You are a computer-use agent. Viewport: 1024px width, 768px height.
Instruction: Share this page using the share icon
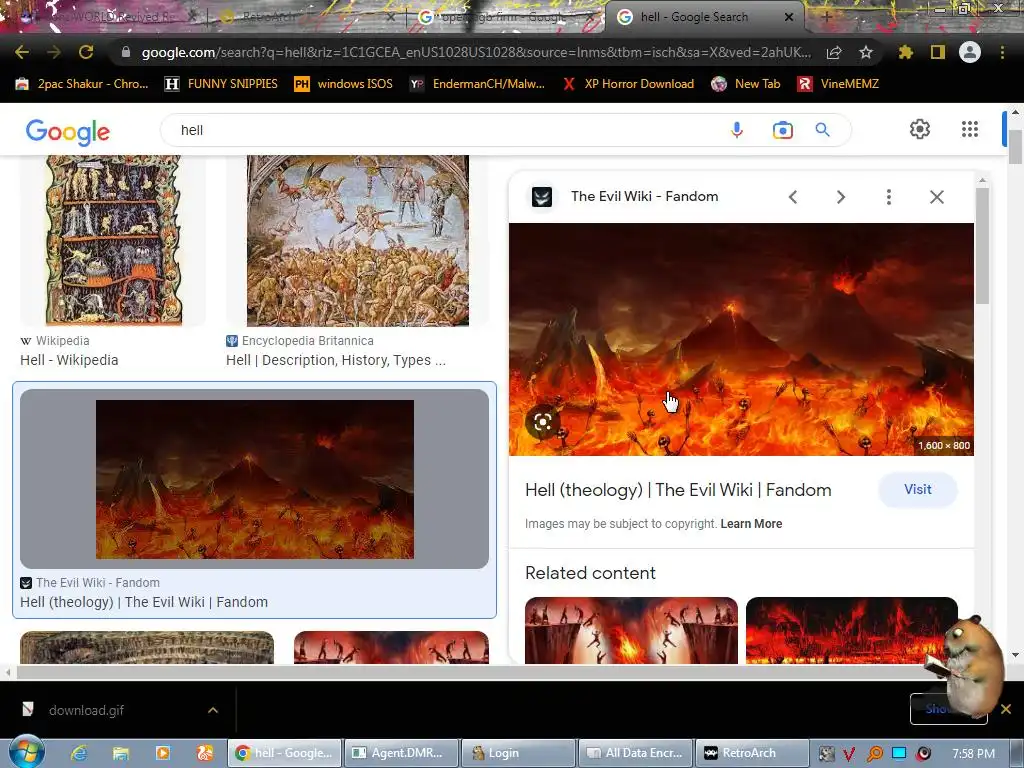pos(834,53)
